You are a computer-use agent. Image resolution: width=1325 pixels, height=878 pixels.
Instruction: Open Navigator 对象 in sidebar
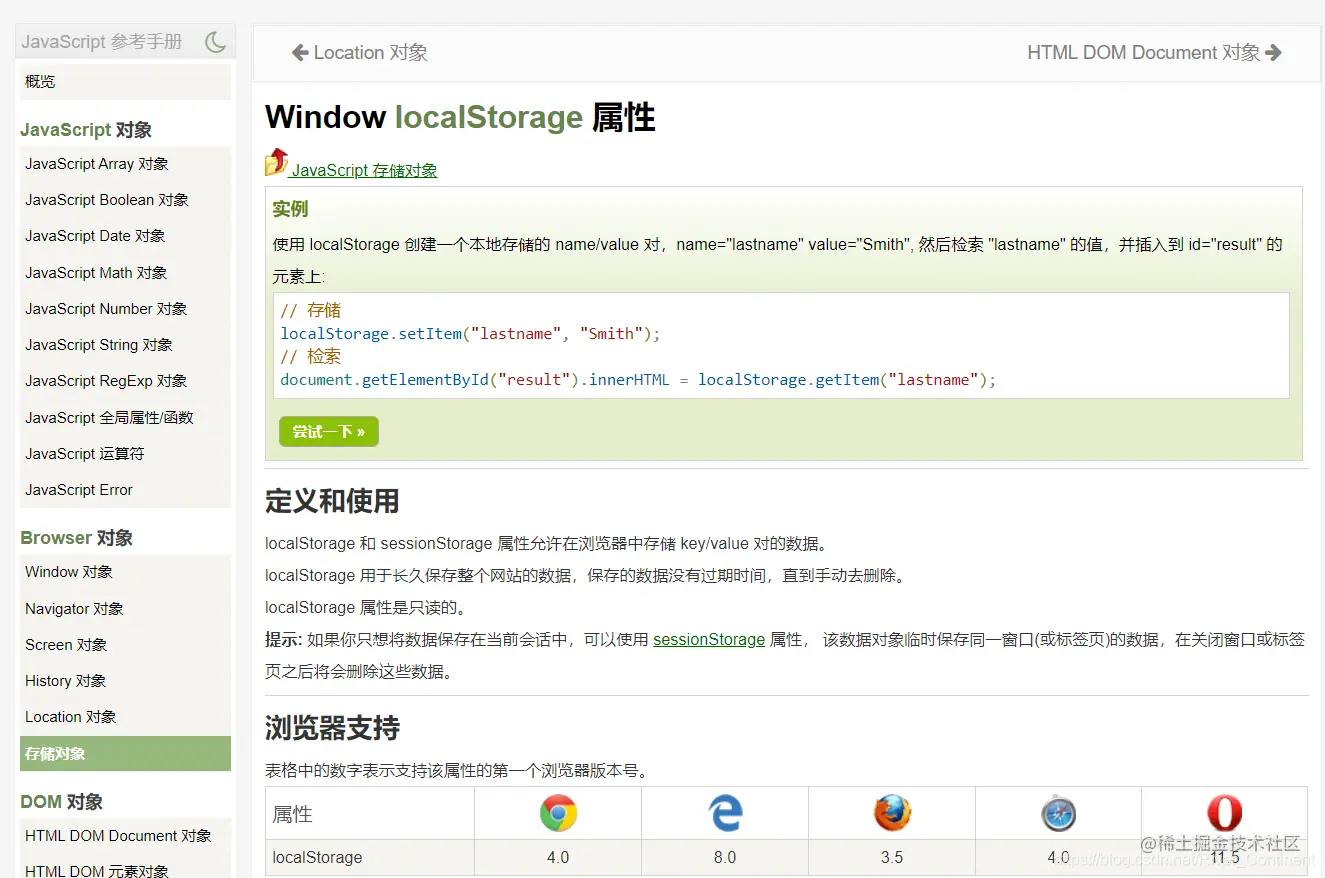125,609
